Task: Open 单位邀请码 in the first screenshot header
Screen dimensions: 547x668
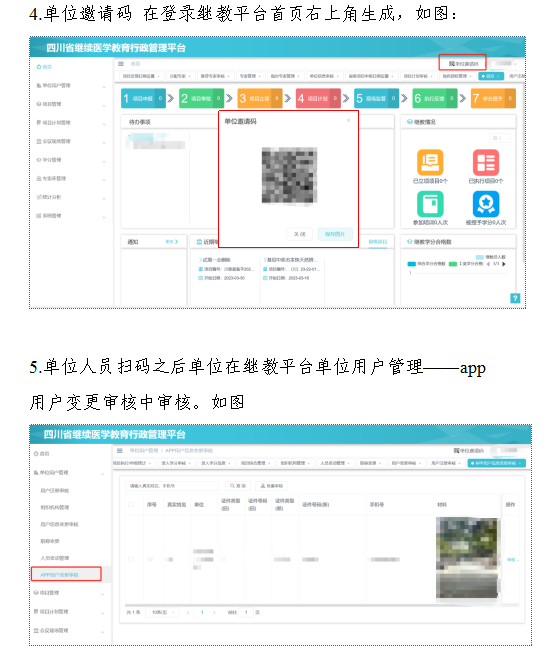Action: tap(463, 63)
